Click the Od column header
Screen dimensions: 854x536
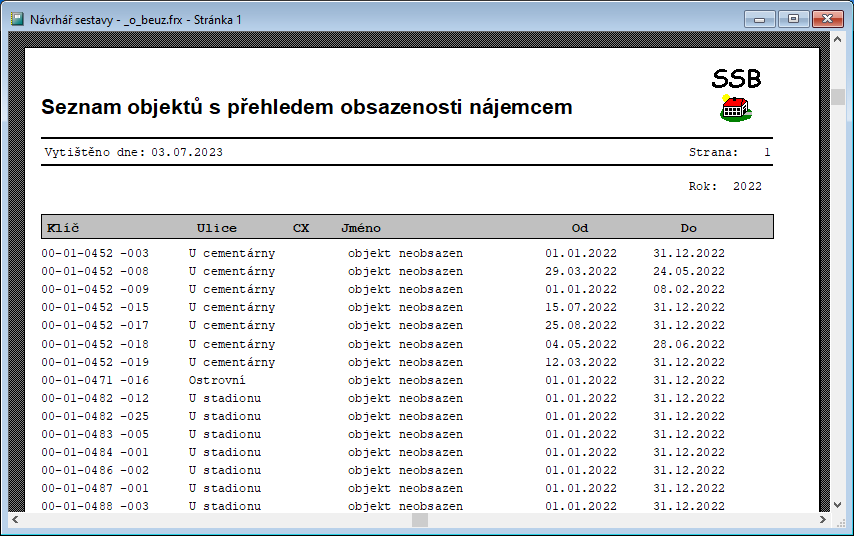coord(580,228)
